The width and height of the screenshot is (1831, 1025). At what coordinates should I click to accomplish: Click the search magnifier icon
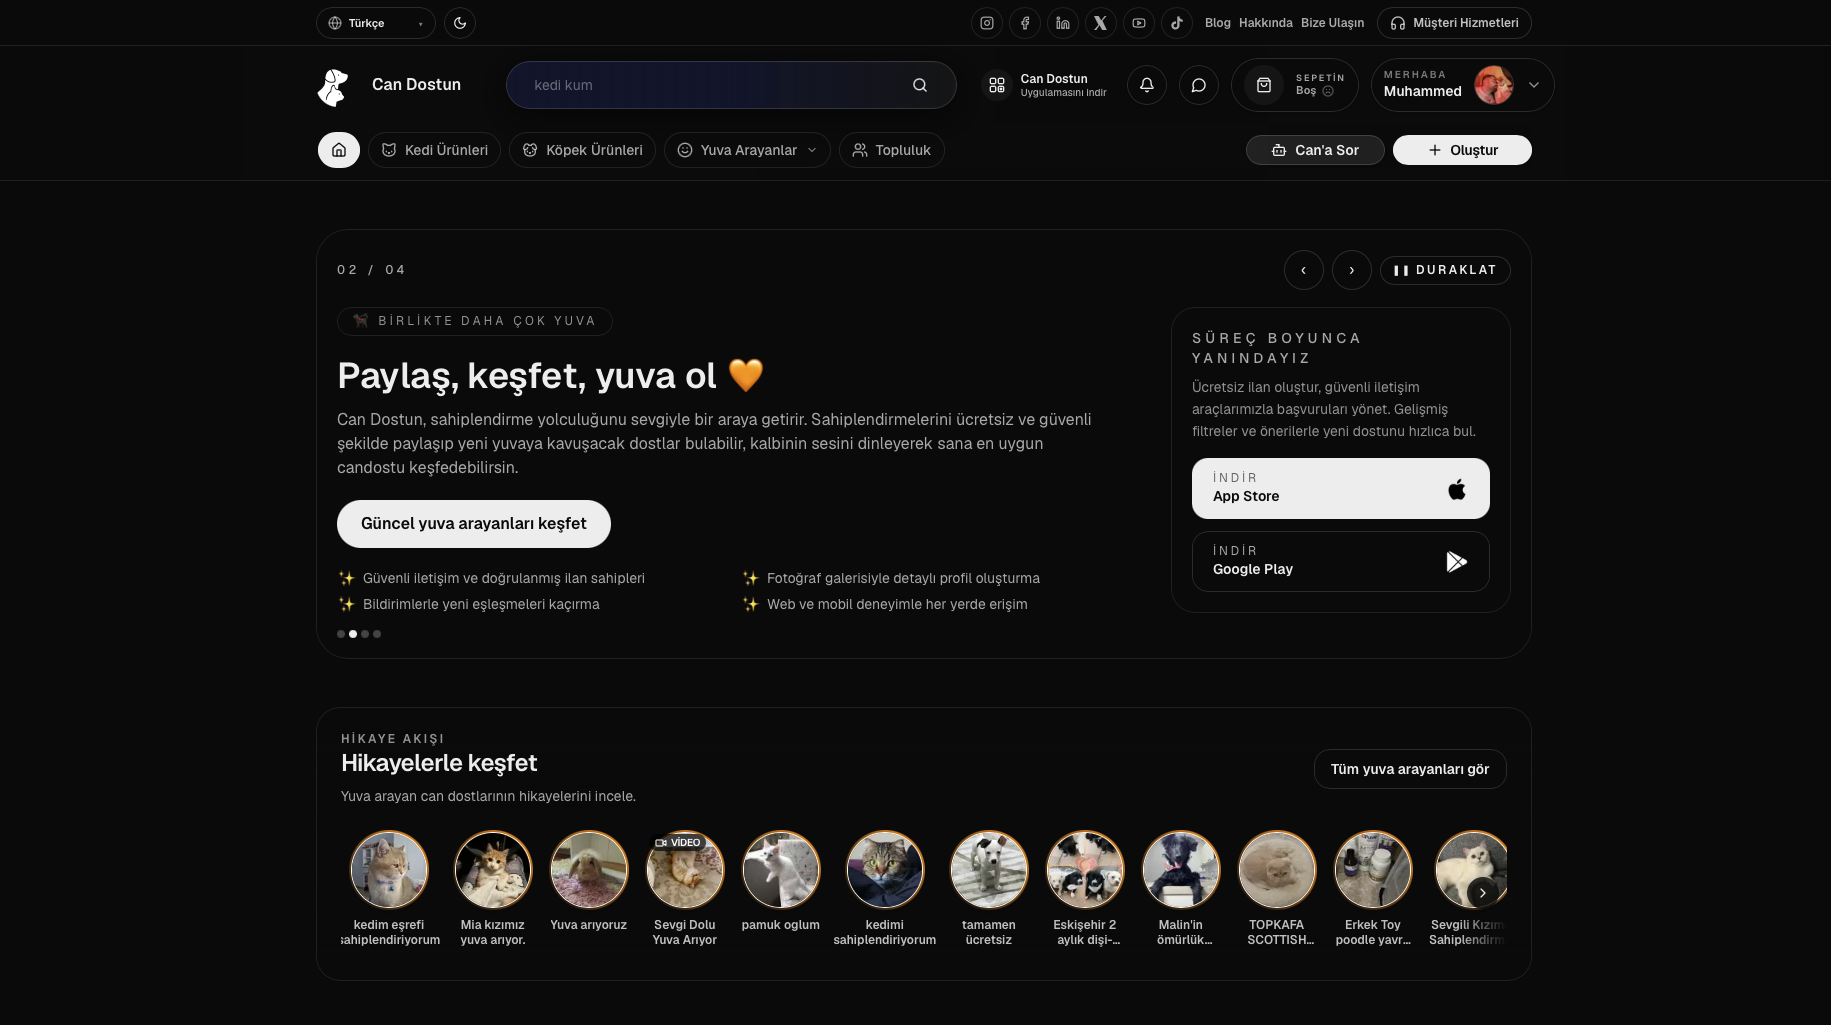[919, 85]
